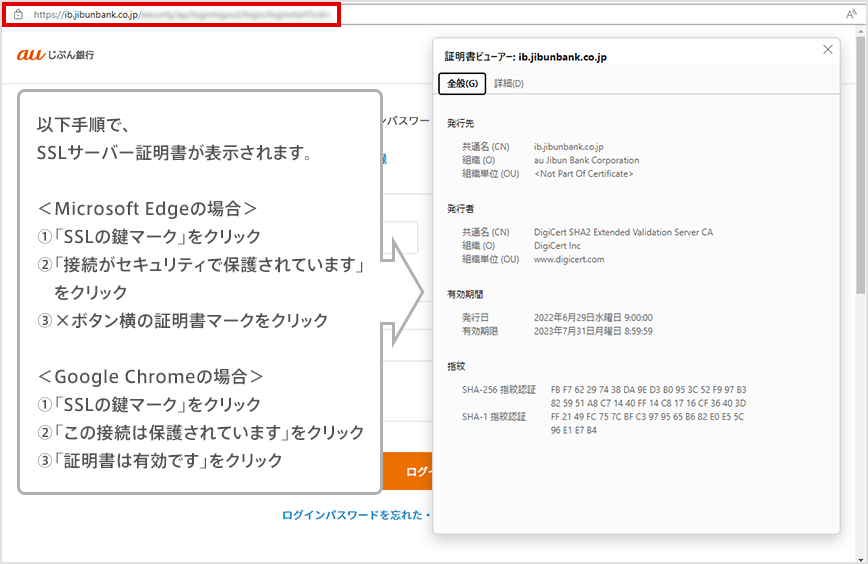
Task: Select the 全般(G) tab
Action: pos(462,84)
